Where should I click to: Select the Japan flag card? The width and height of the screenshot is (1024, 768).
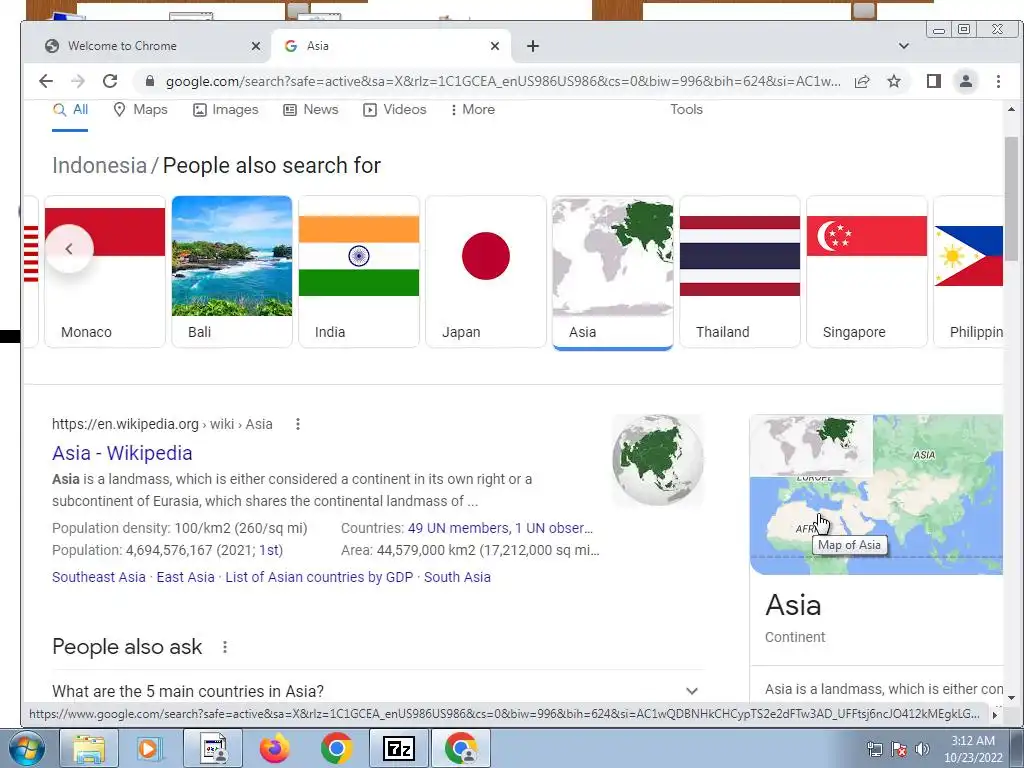click(x=486, y=272)
